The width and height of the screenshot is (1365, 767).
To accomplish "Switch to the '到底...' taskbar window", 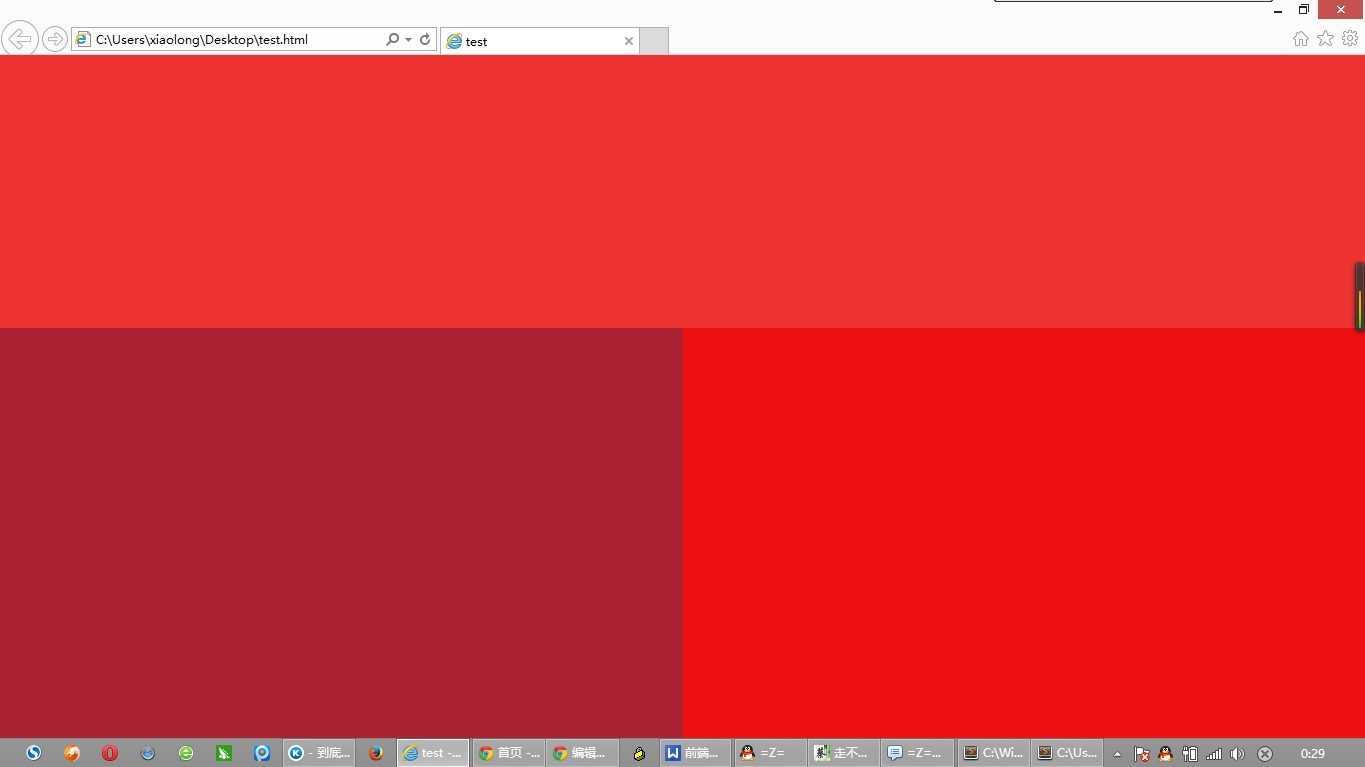I will [x=319, y=753].
